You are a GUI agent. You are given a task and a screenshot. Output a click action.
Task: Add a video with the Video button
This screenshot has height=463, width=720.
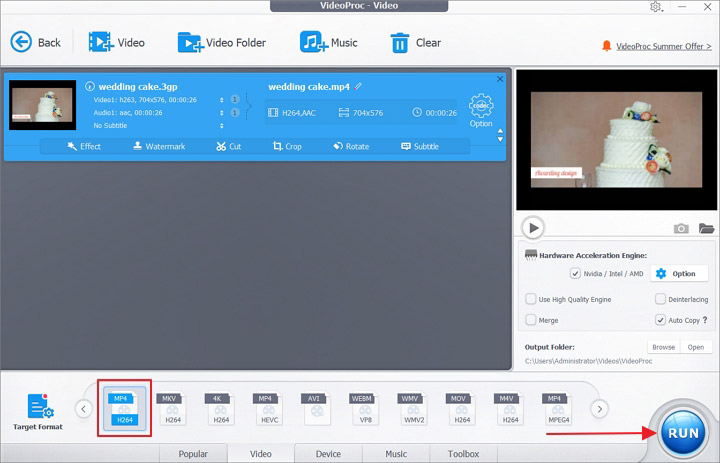(x=117, y=43)
